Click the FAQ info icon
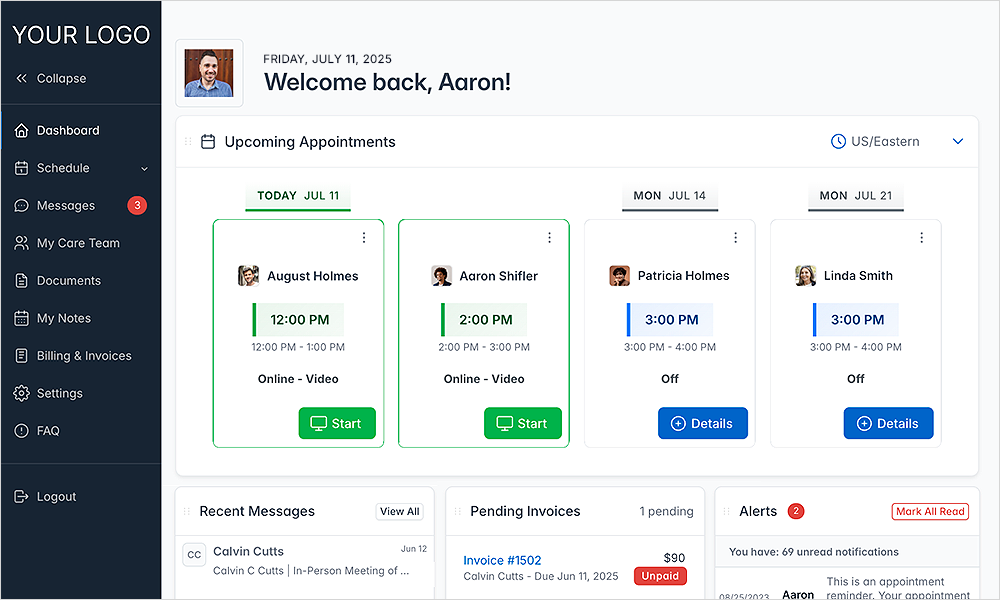This screenshot has width=1000, height=600. click(21, 431)
